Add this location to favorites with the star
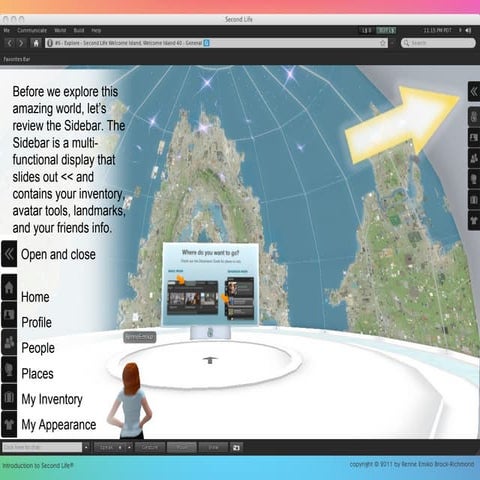 pyautogui.click(x=383, y=43)
